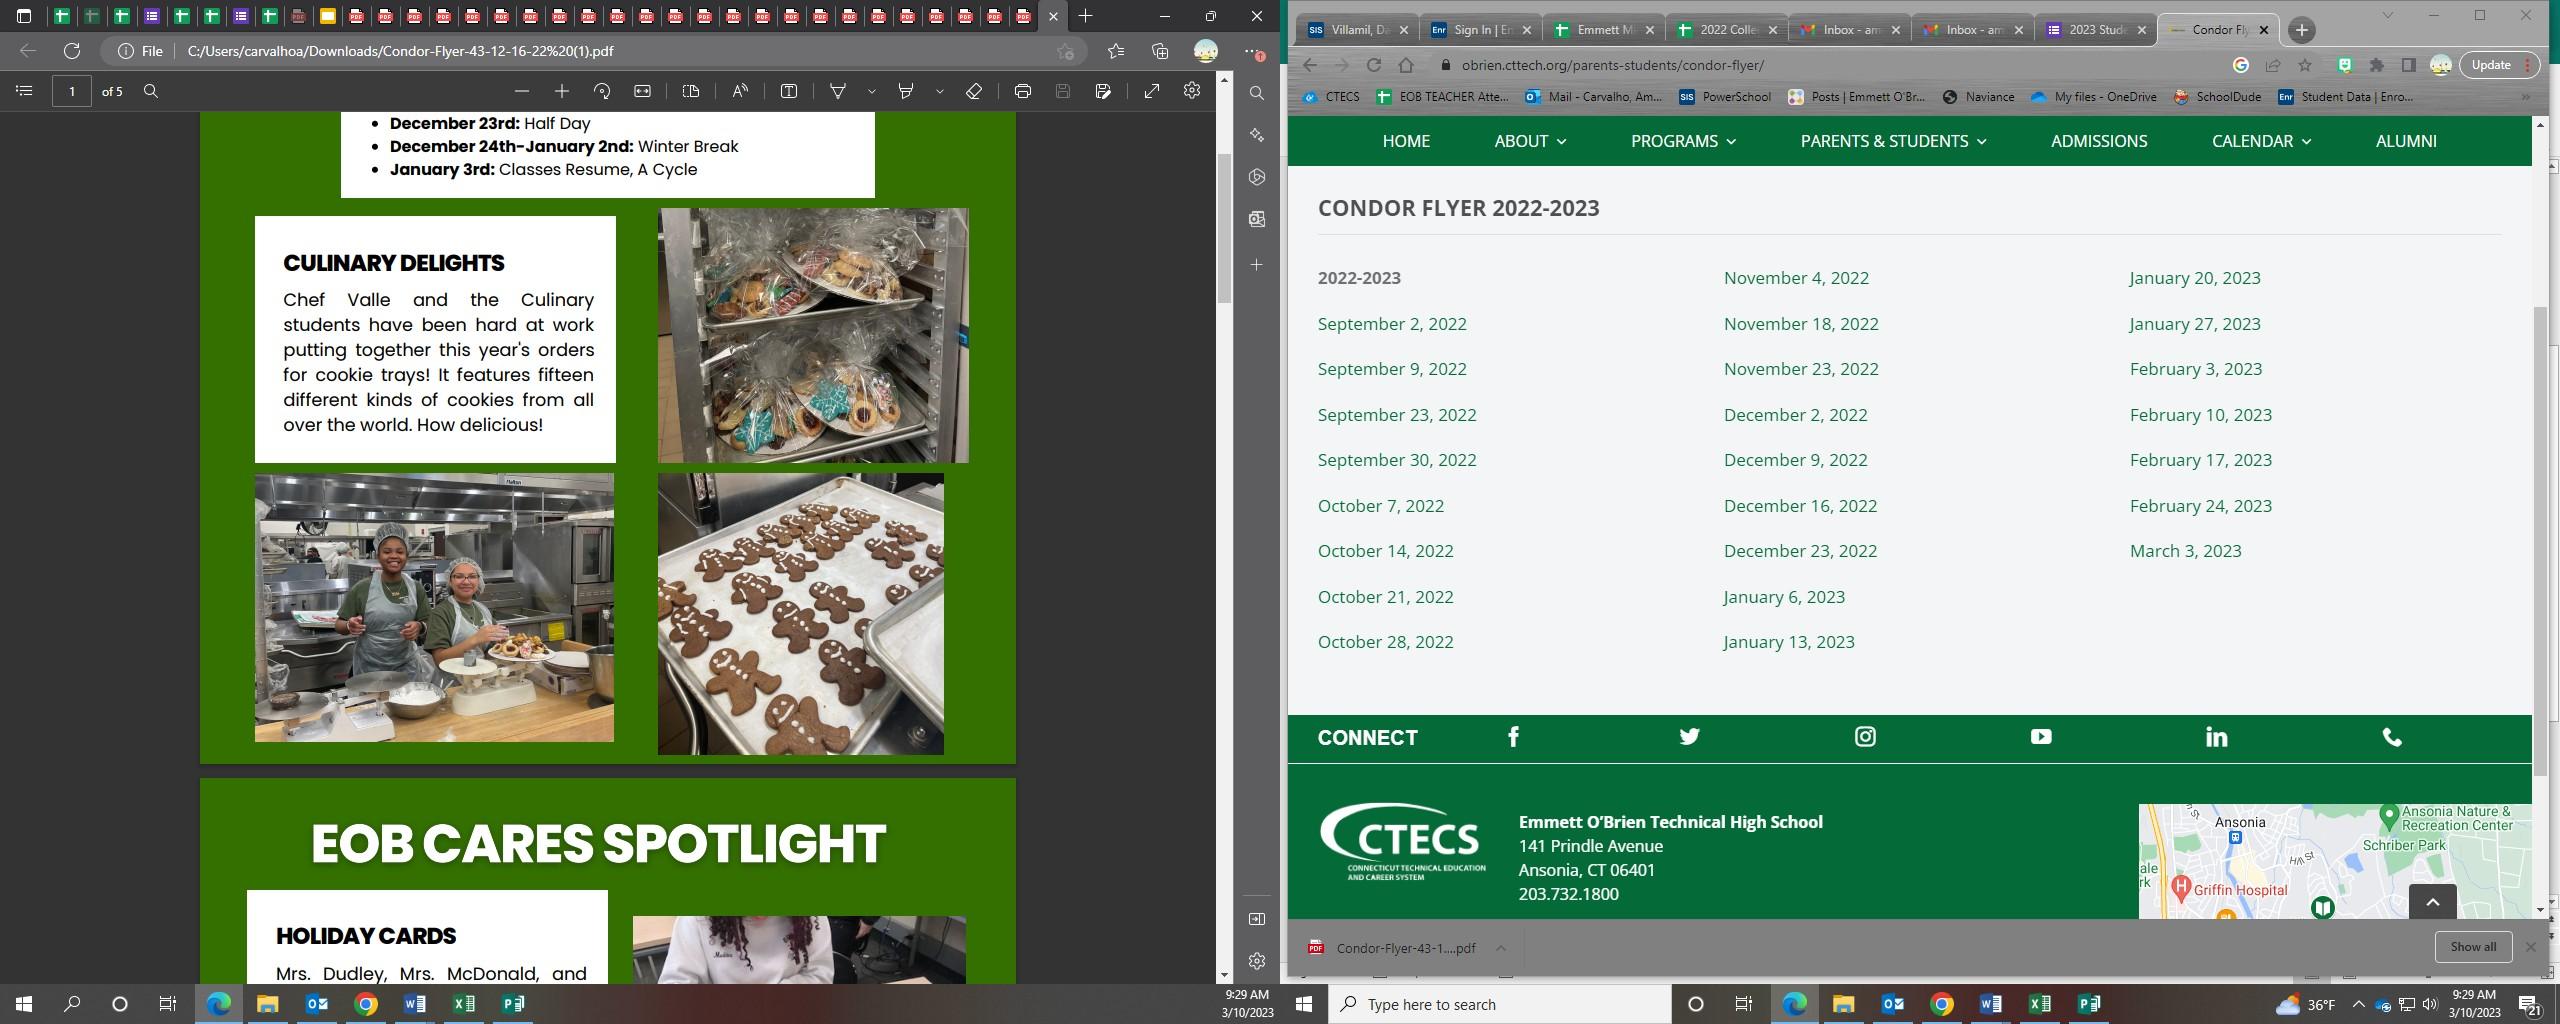Open Windows Start menu on right taskbar
2560x1024 pixels.
1304,1004
